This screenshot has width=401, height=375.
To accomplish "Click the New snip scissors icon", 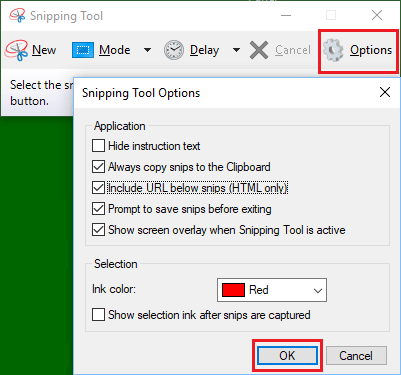I will pos(16,50).
